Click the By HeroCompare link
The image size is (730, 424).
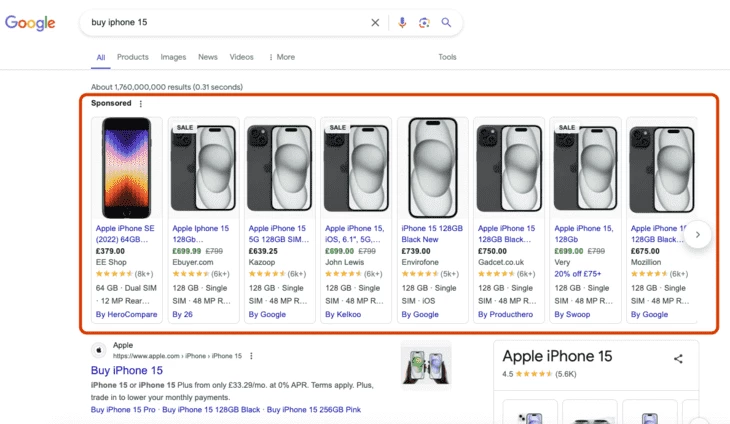(x=126, y=315)
